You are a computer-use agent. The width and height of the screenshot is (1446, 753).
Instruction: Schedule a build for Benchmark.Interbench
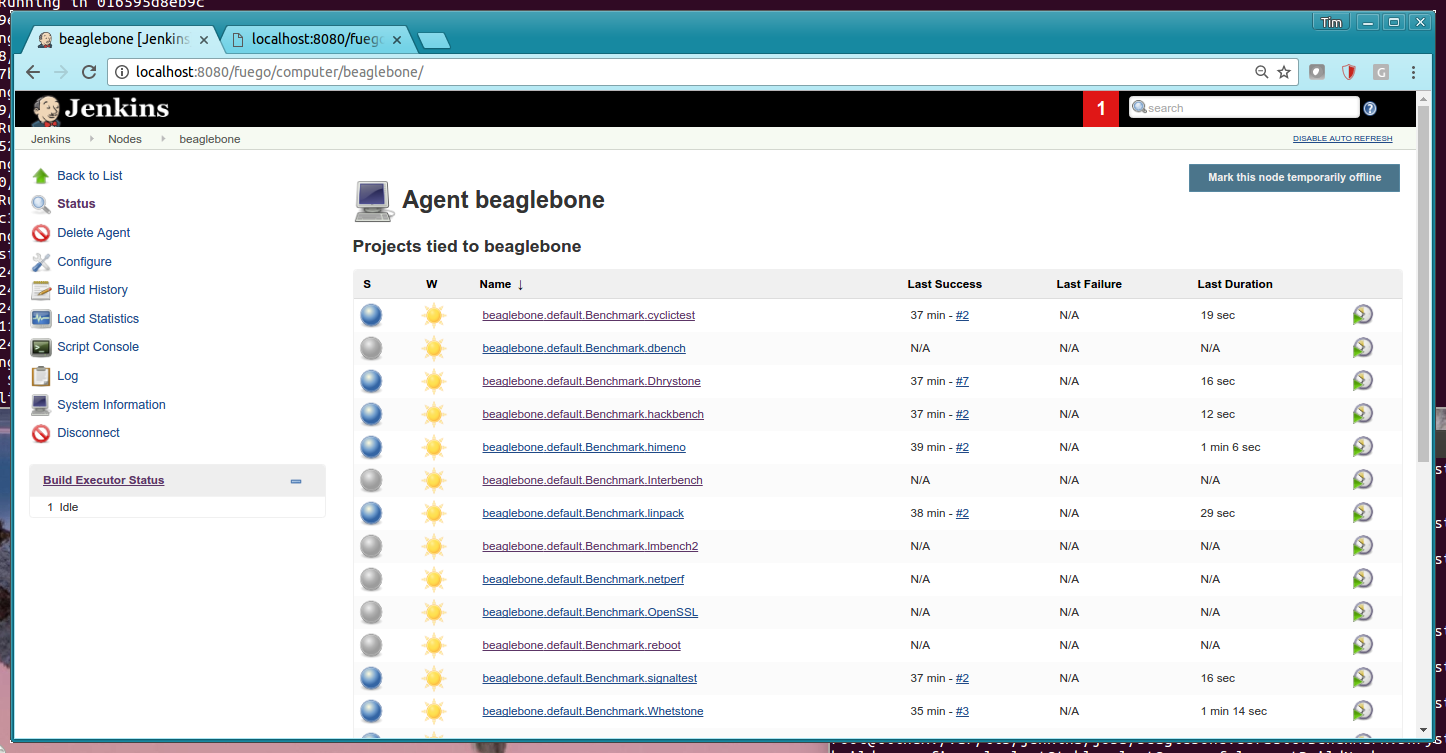pos(1362,480)
